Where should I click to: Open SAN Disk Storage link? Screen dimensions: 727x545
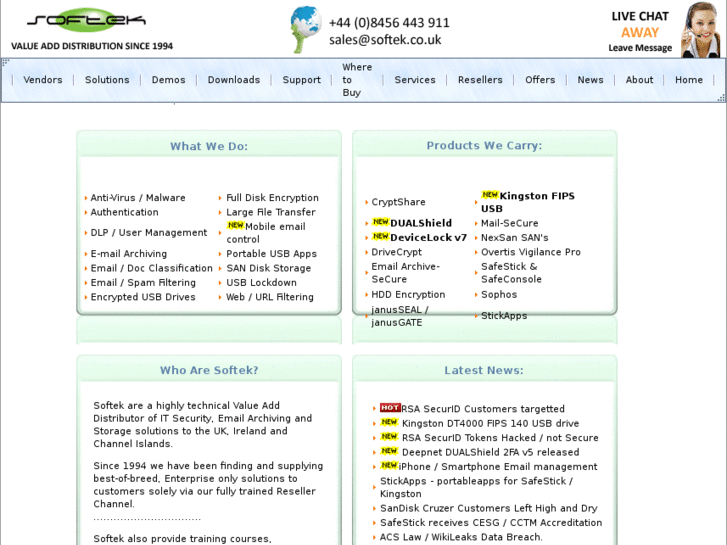coord(268,268)
